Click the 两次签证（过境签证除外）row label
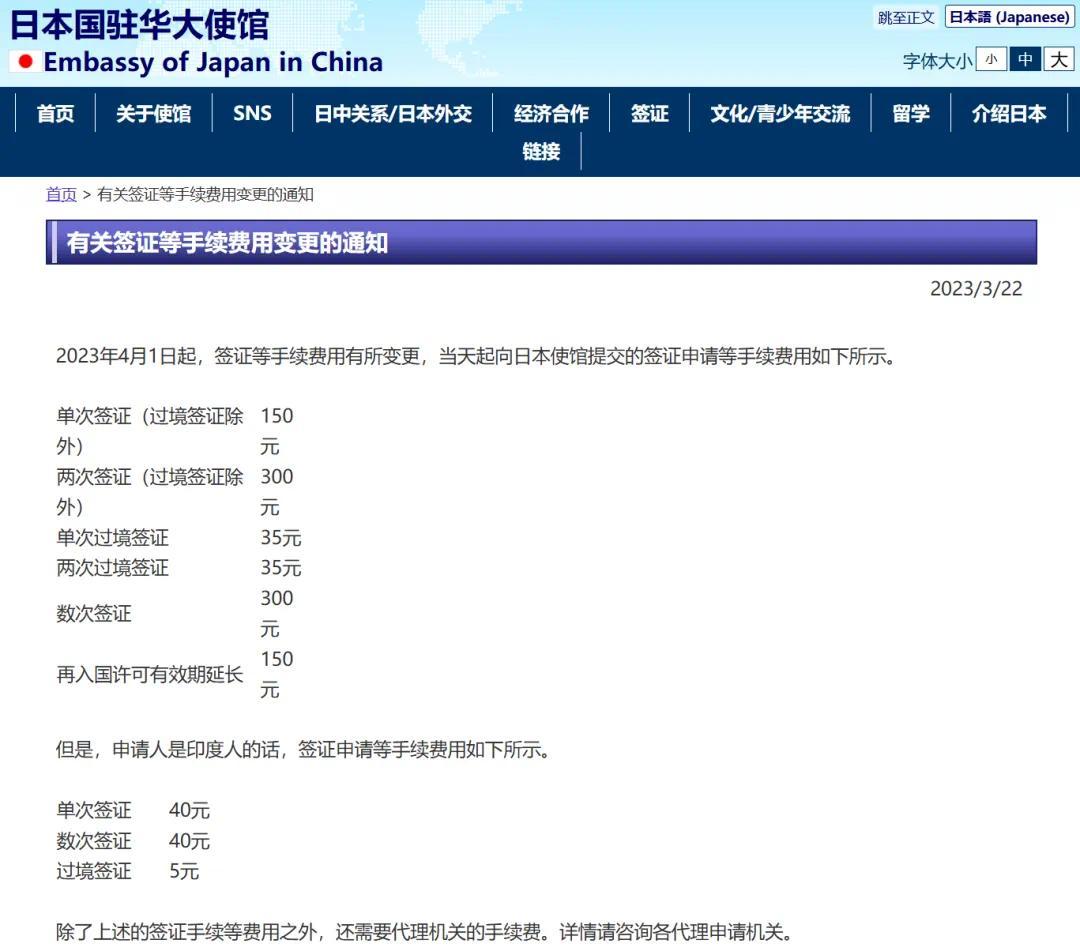 coord(149,492)
